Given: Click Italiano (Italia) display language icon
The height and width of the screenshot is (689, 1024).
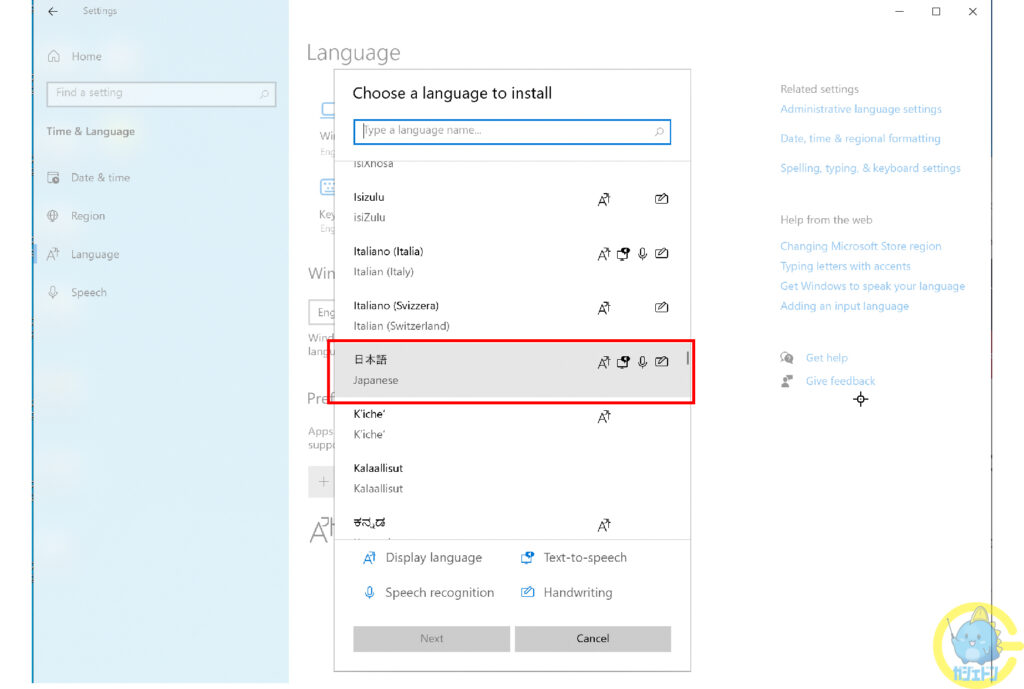Looking at the screenshot, I should [x=604, y=253].
